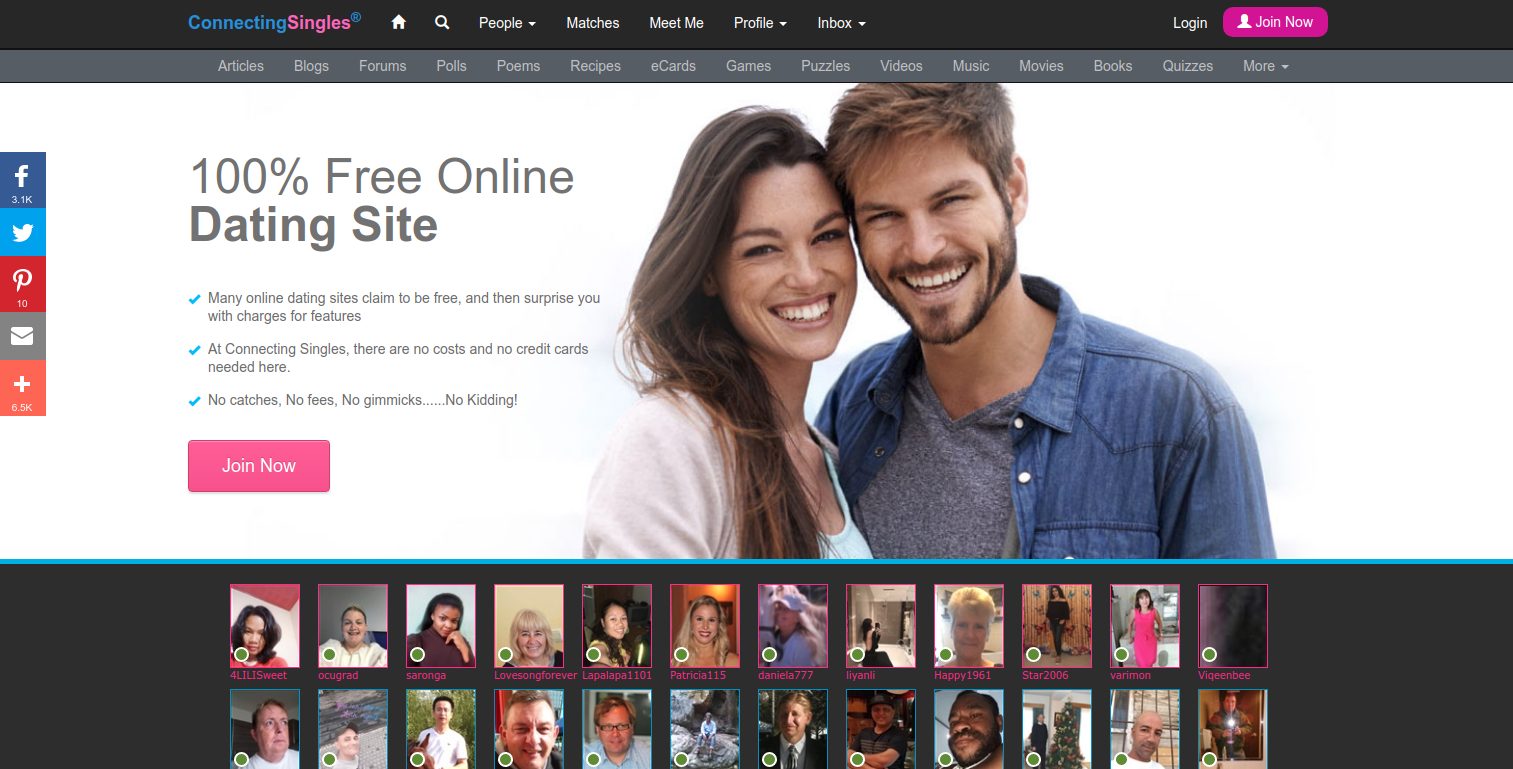Expand the Inbox dropdown menu
Image resolution: width=1513 pixels, height=769 pixels.
coord(841,23)
